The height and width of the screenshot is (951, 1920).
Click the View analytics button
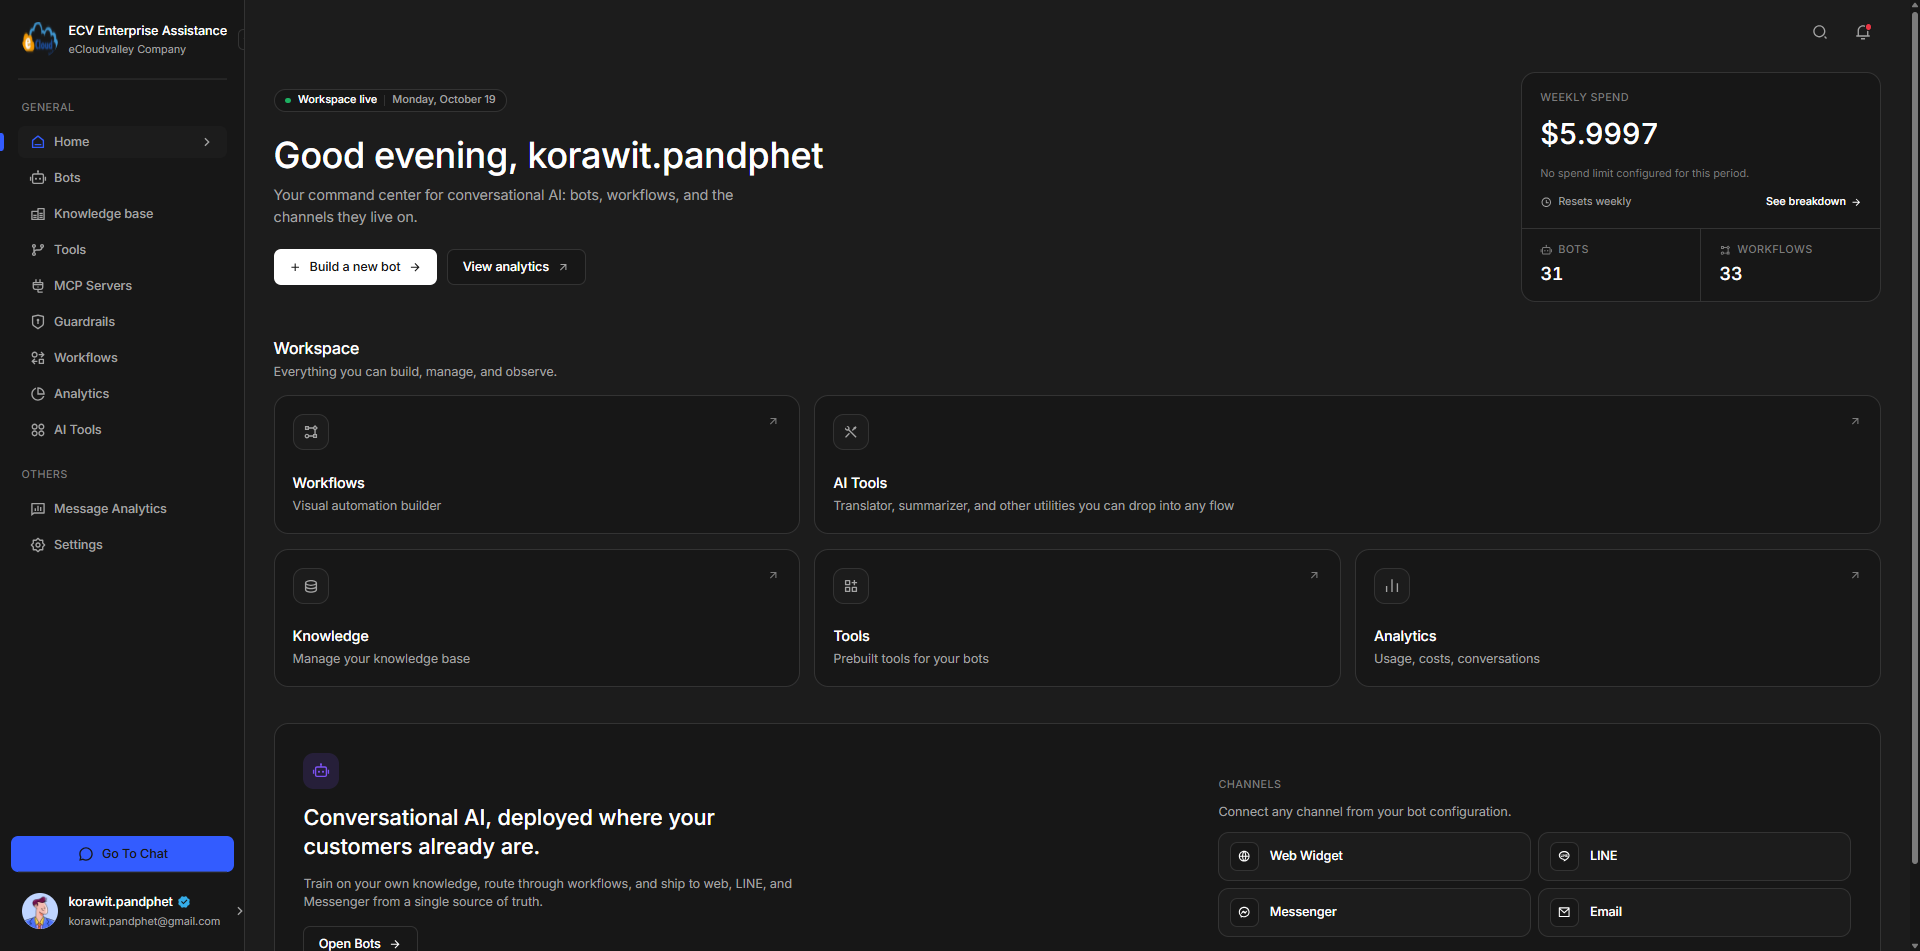(x=516, y=267)
